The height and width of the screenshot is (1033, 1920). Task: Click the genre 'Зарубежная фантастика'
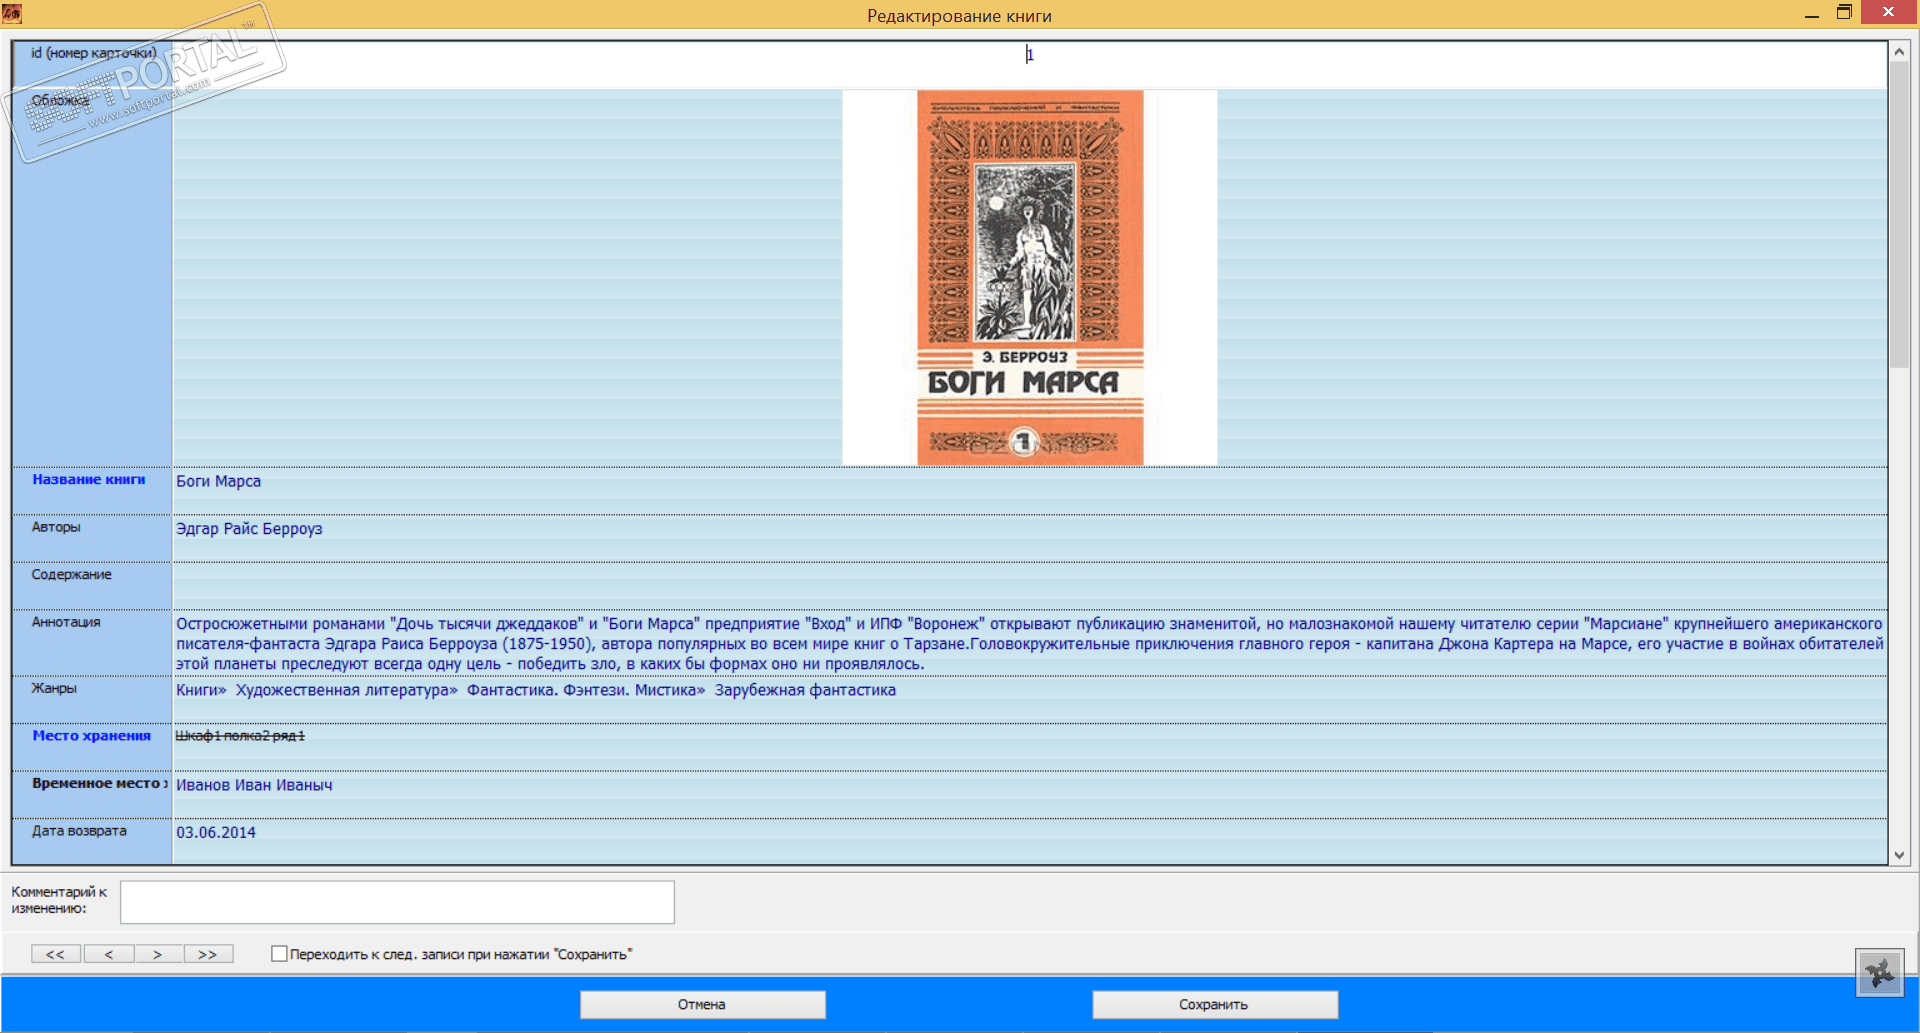tap(805, 690)
